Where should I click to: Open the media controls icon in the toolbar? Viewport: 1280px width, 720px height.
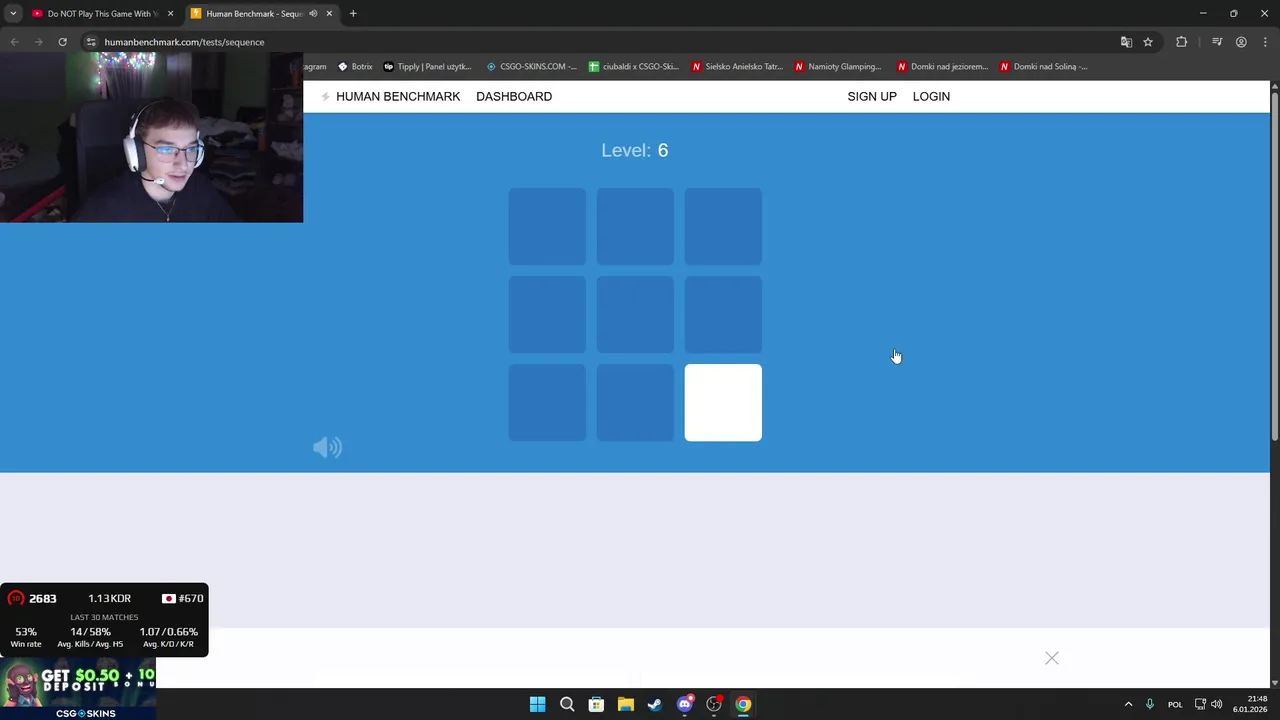pos(1217,42)
